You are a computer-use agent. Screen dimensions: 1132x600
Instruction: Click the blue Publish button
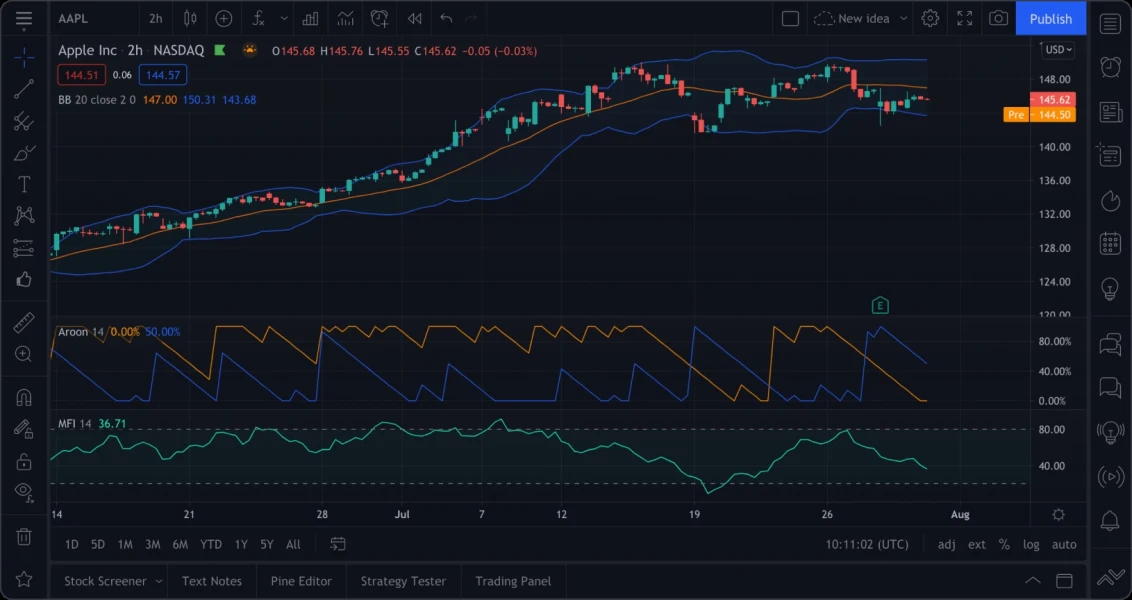(x=1050, y=18)
